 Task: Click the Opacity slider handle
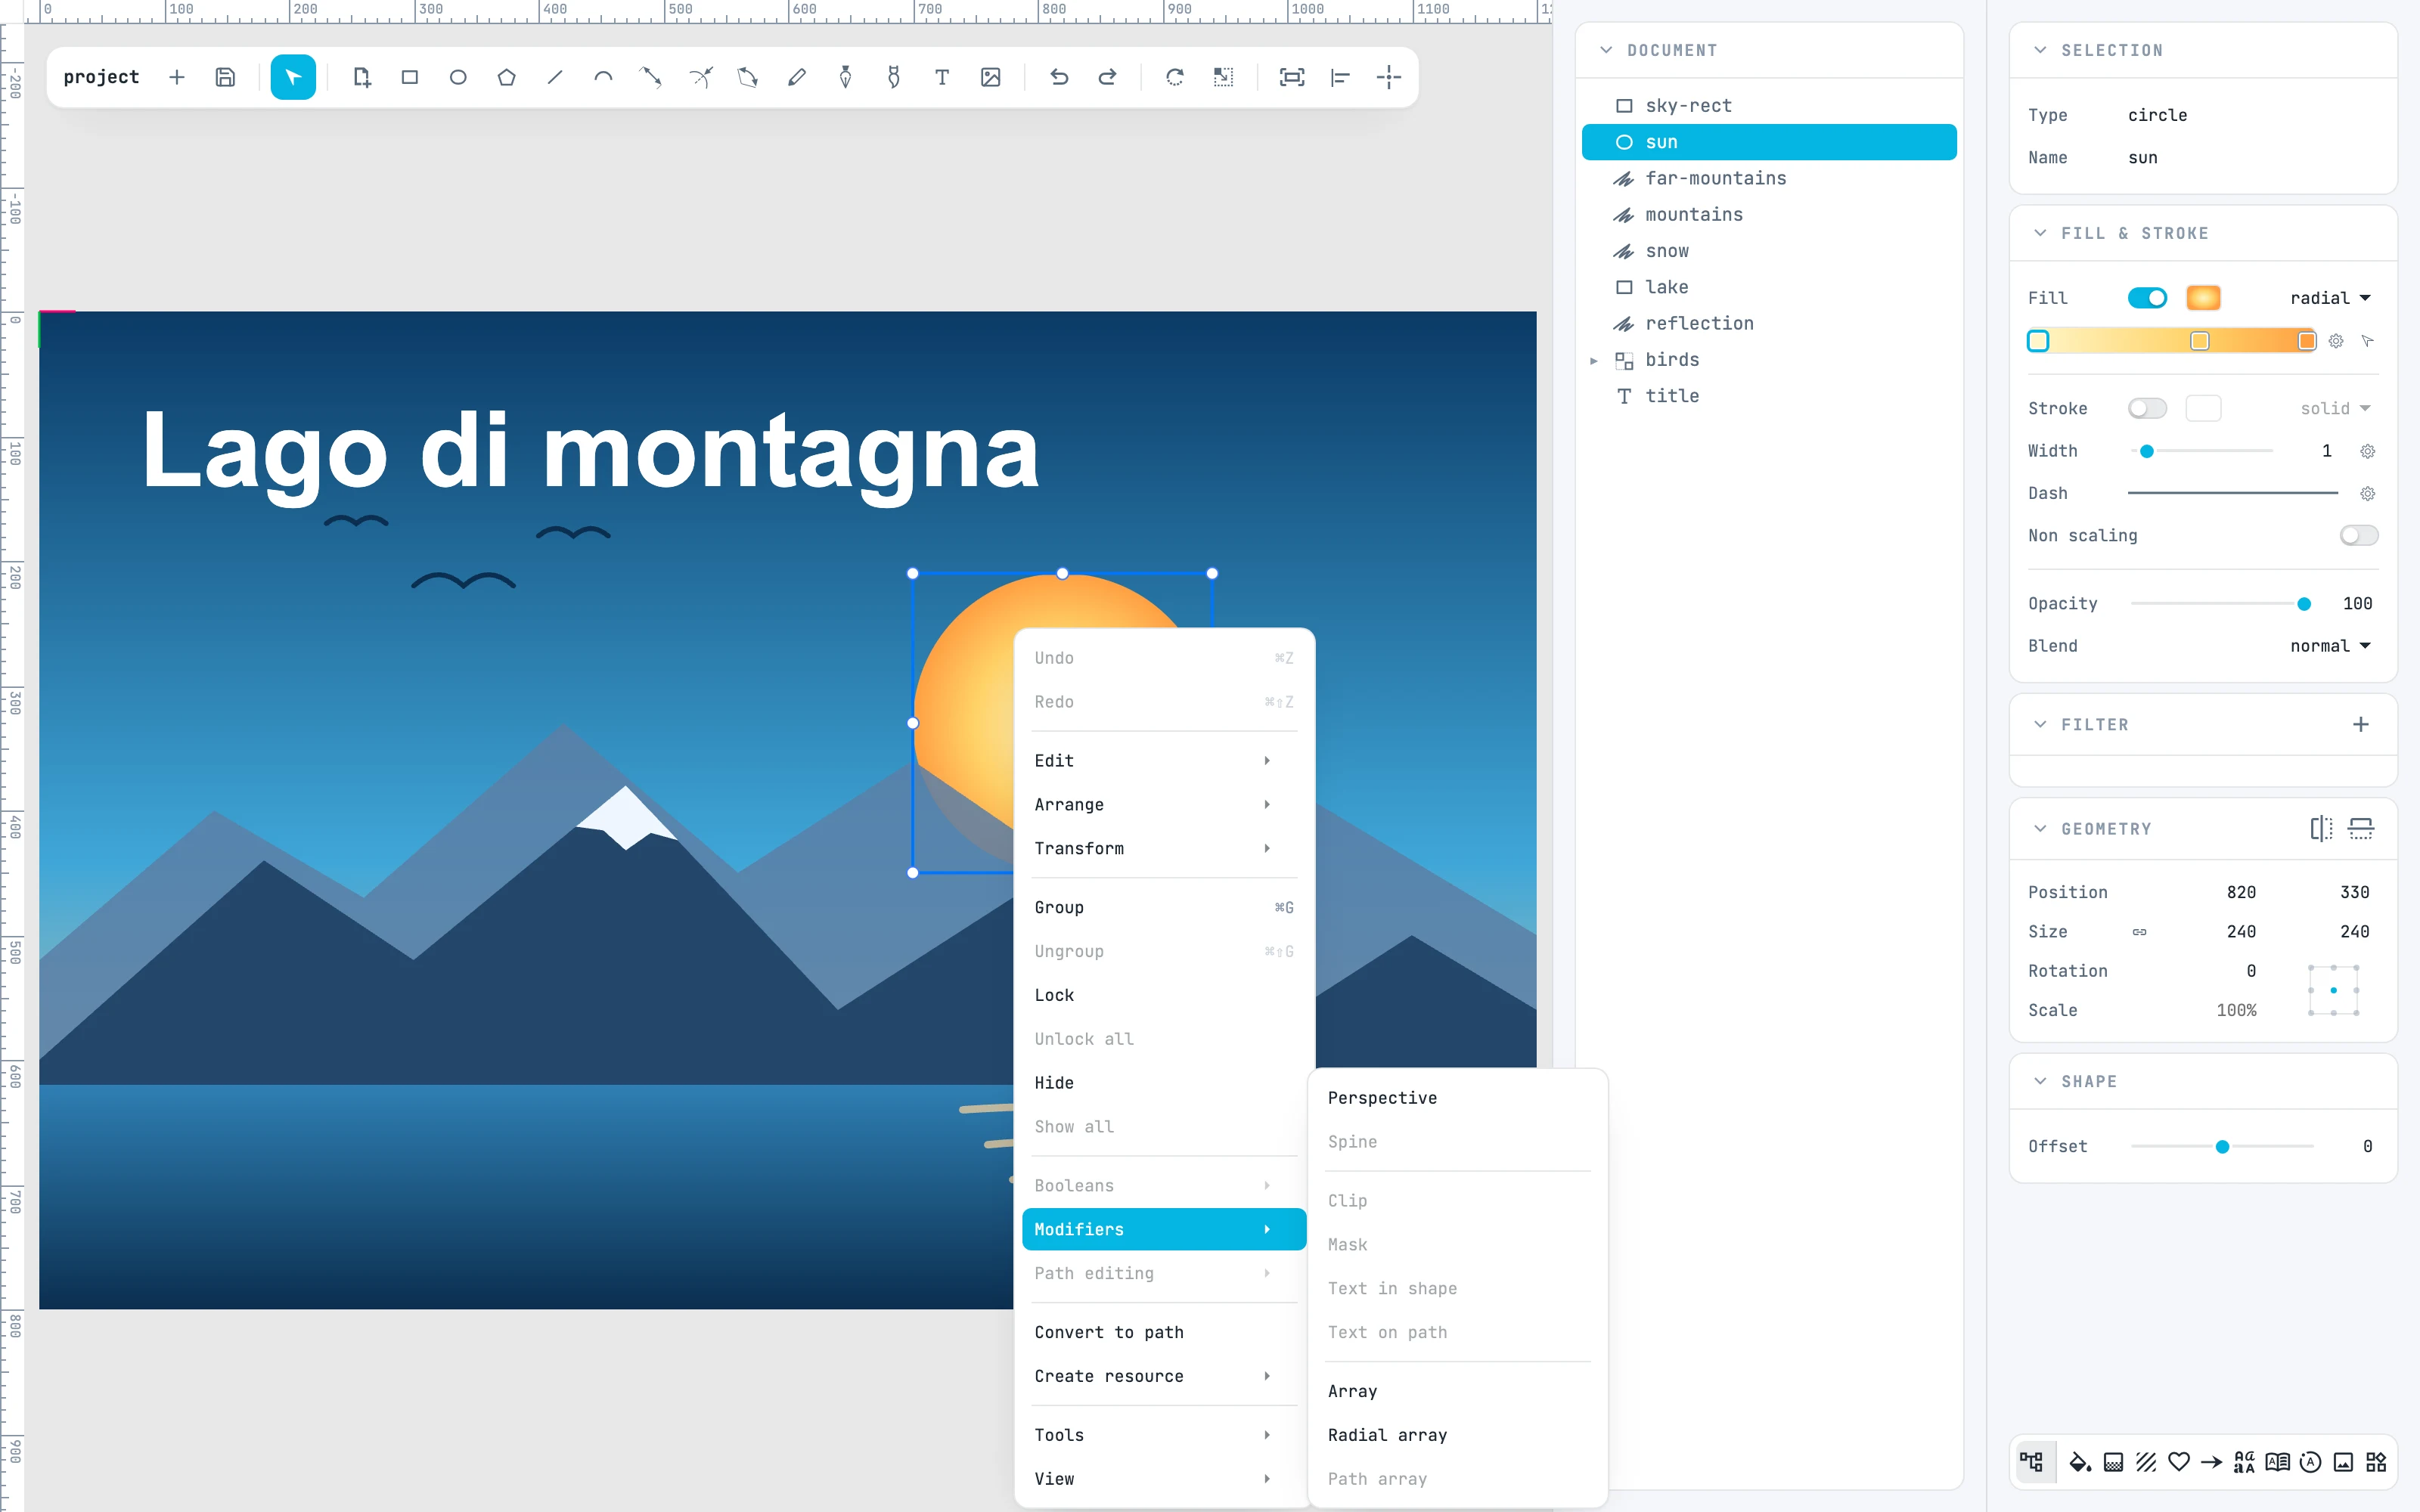click(x=2304, y=604)
